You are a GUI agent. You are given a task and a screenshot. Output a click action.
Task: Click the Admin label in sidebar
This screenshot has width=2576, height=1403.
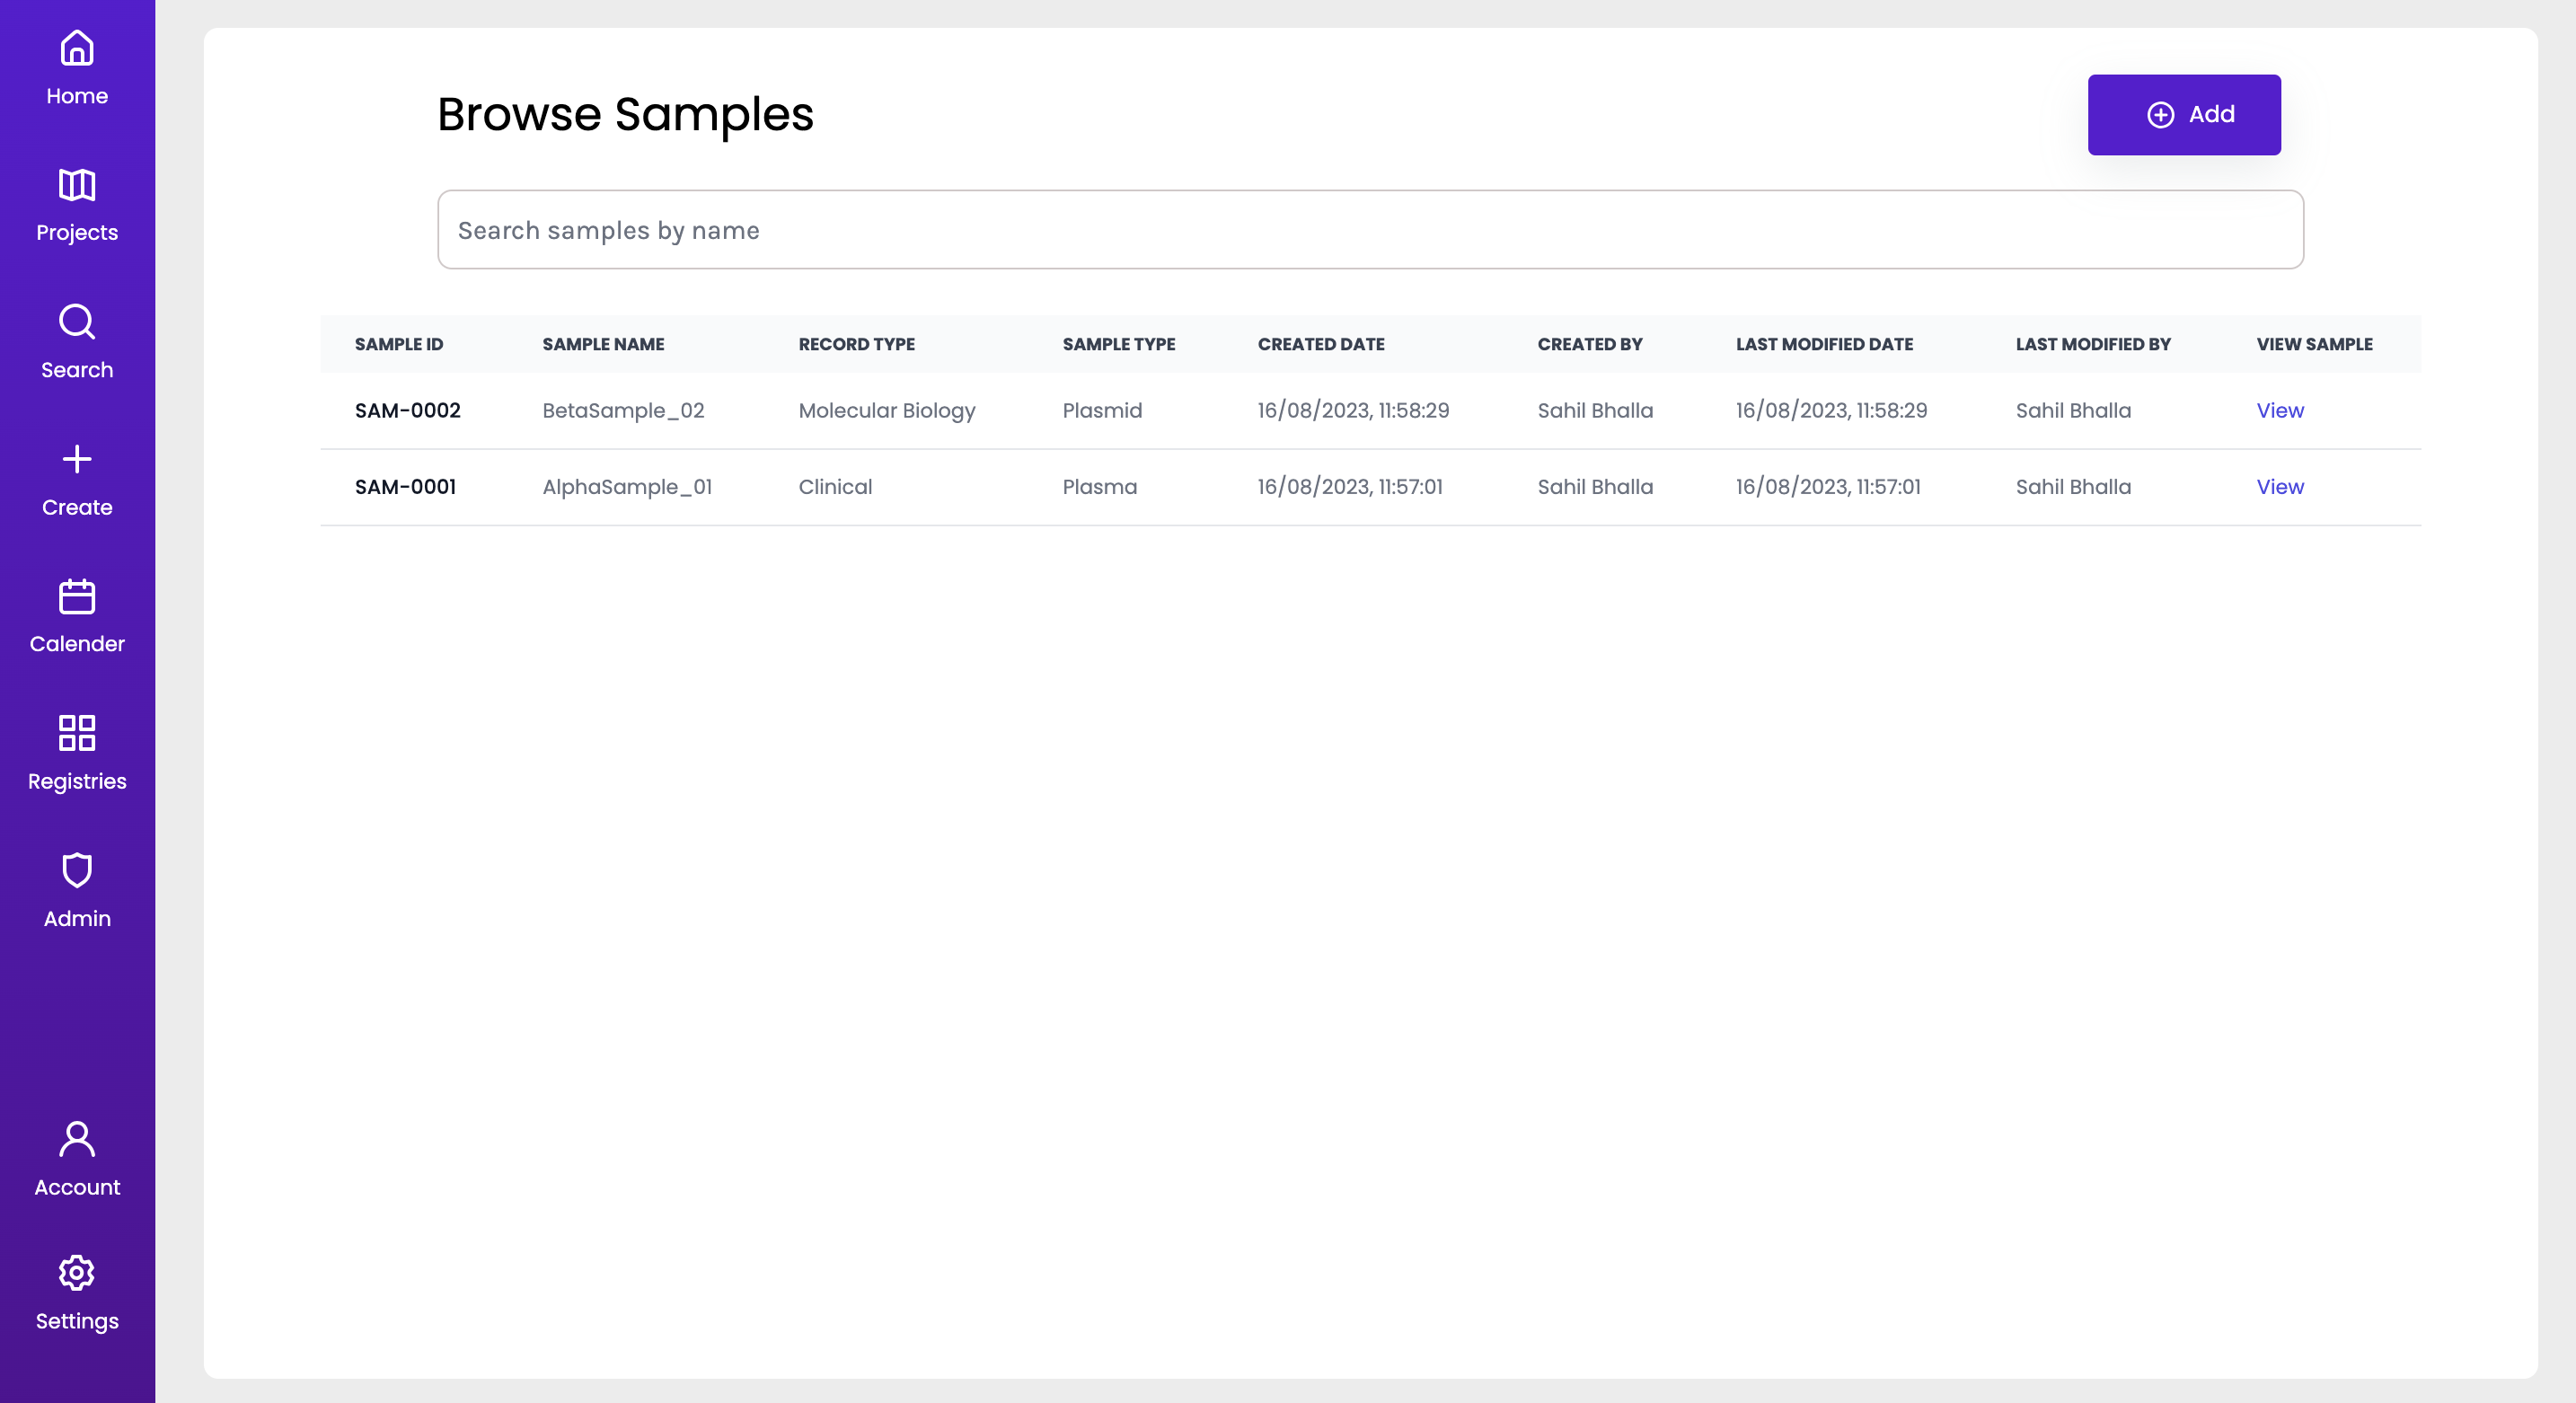(x=77, y=918)
